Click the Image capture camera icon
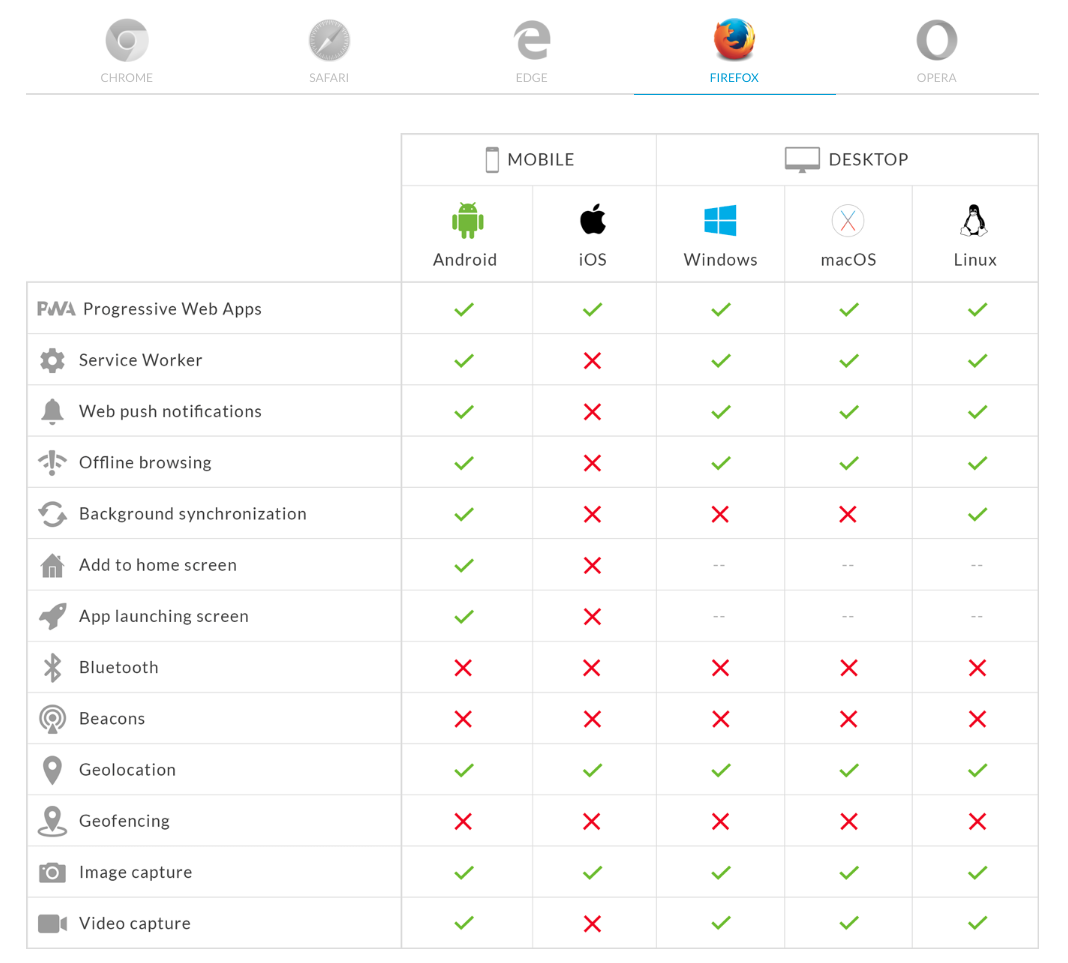Image resolution: width=1068 pixels, height=963 pixels. 52,872
